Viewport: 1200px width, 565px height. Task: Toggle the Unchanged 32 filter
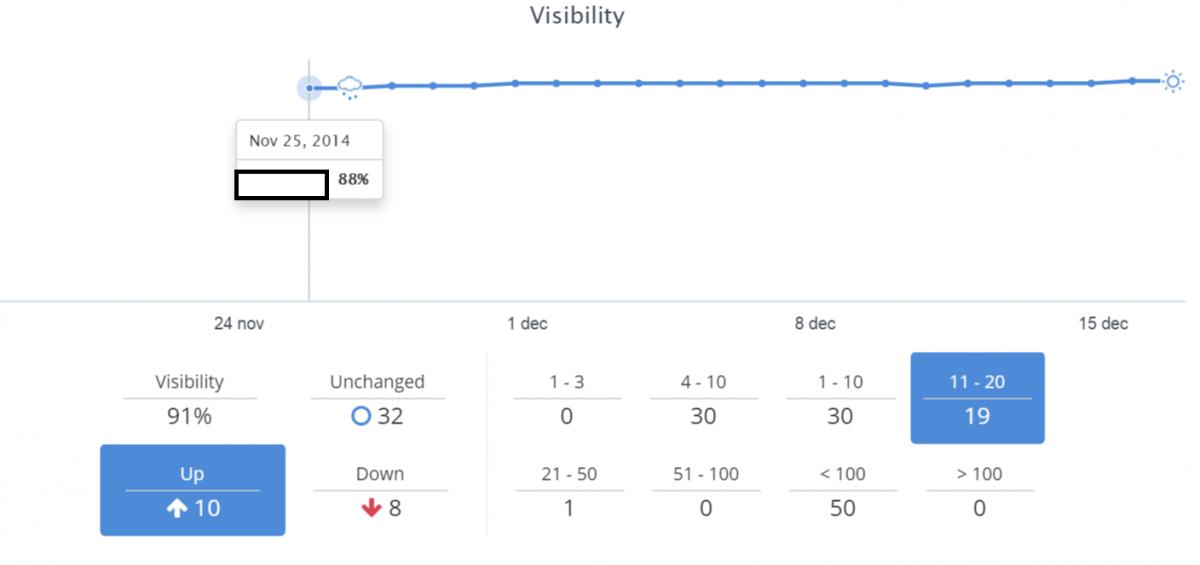(378, 399)
